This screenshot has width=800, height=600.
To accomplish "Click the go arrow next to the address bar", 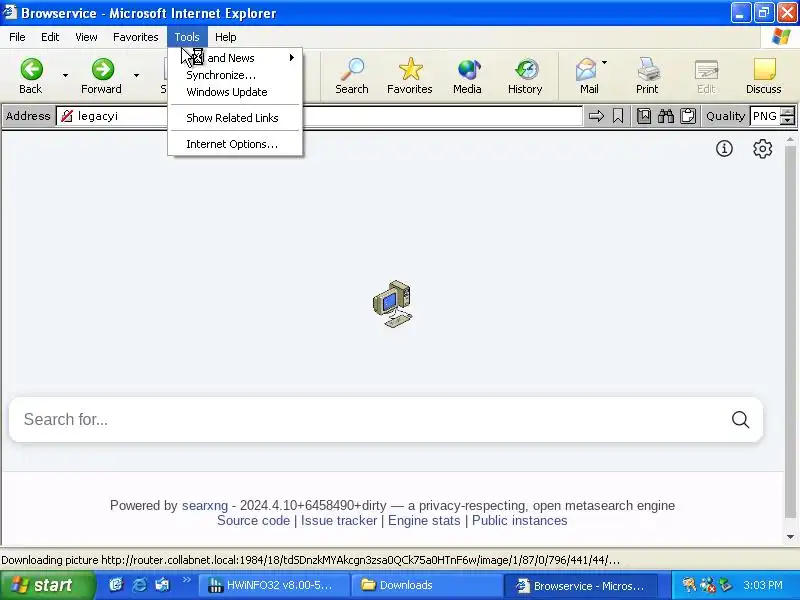I will [596, 116].
